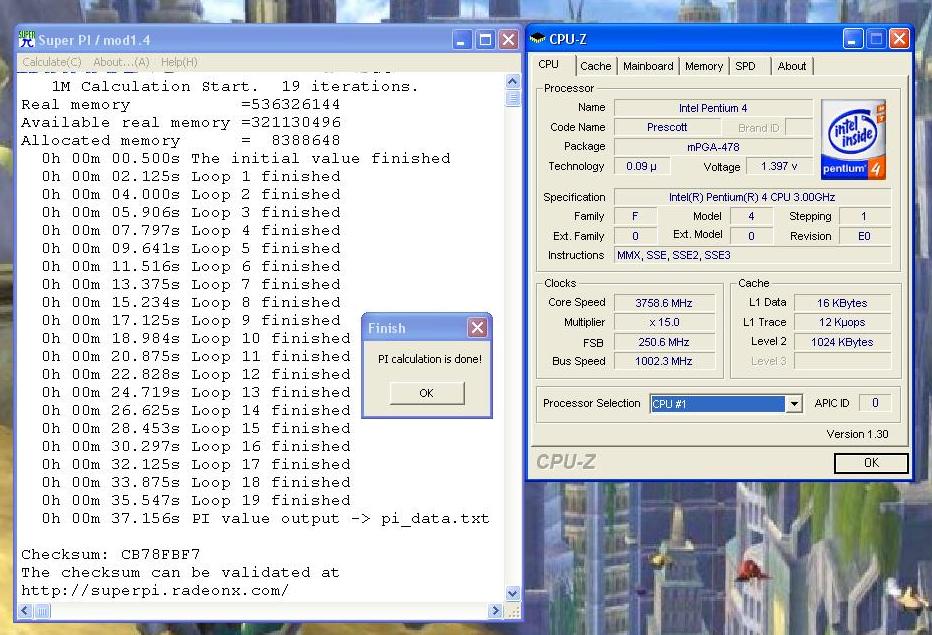Click the Version 1.30 label
The height and width of the screenshot is (635, 932).
pos(857,434)
